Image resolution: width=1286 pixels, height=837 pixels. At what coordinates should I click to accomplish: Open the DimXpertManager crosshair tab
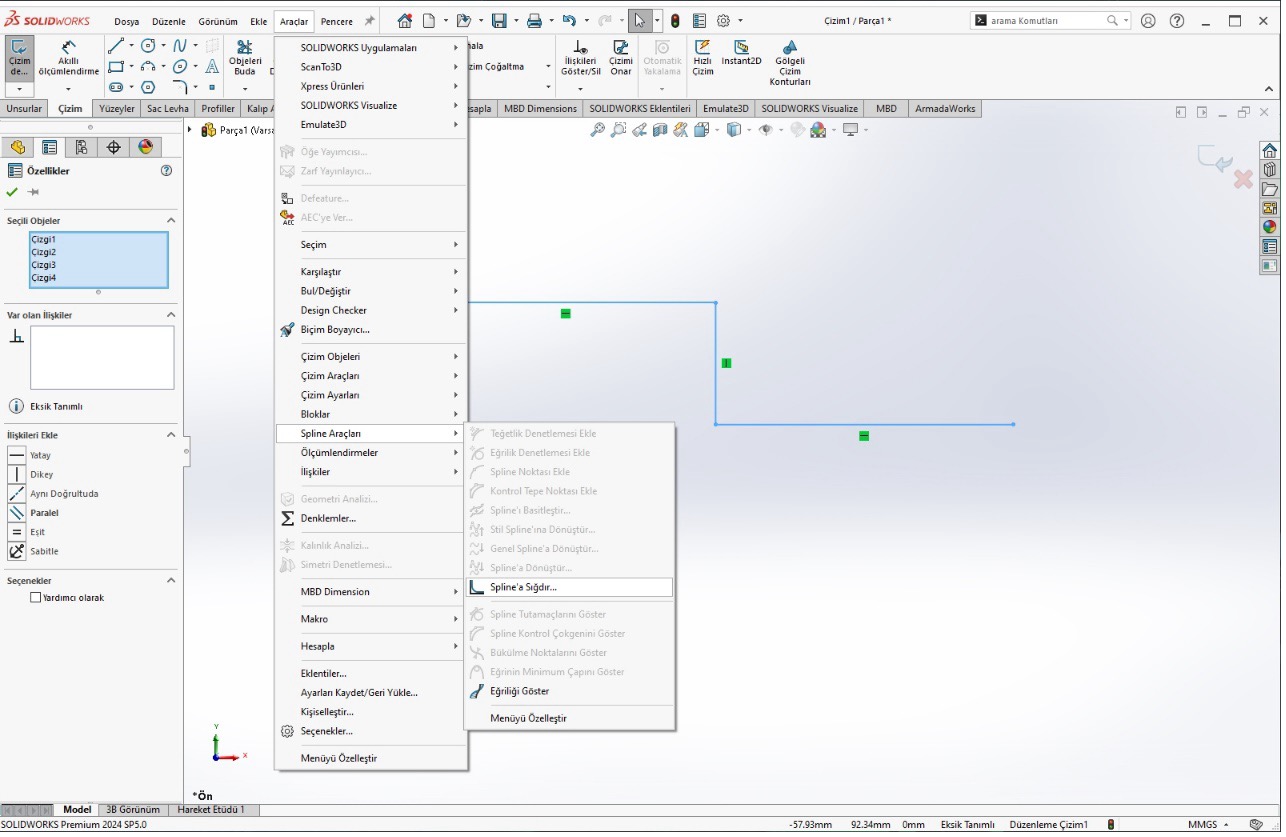pos(113,147)
